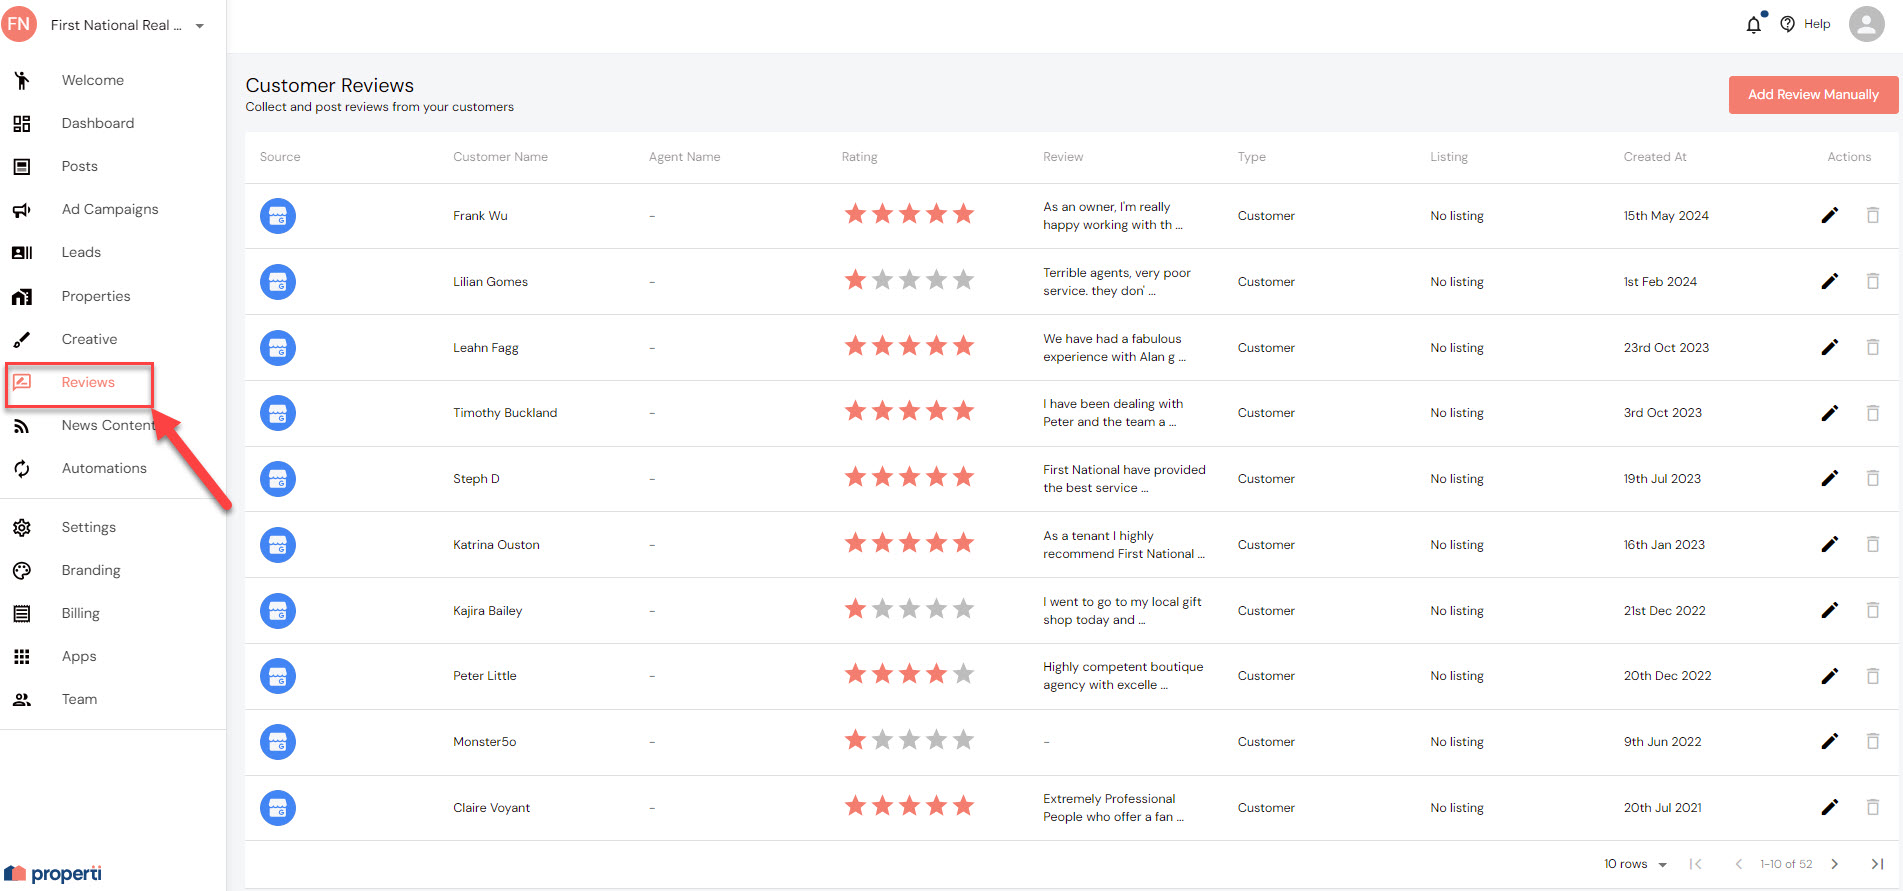
Task: Delete Leahn Fagg's review
Action: click(x=1872, y=347)
